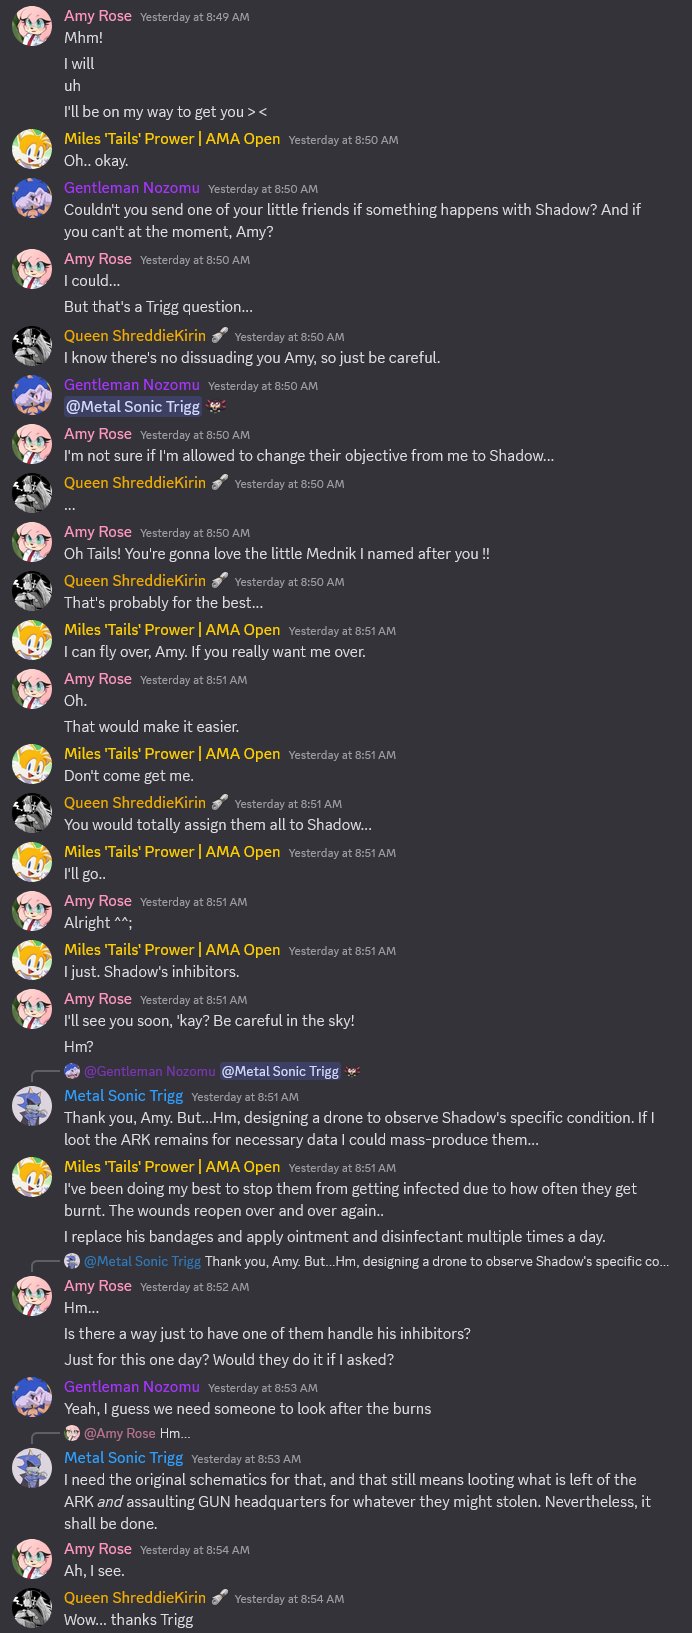Click the timestamp "Yesterday at 8:49 AM"
This screenshot has width=692, height=1633.
click(195, 18)
